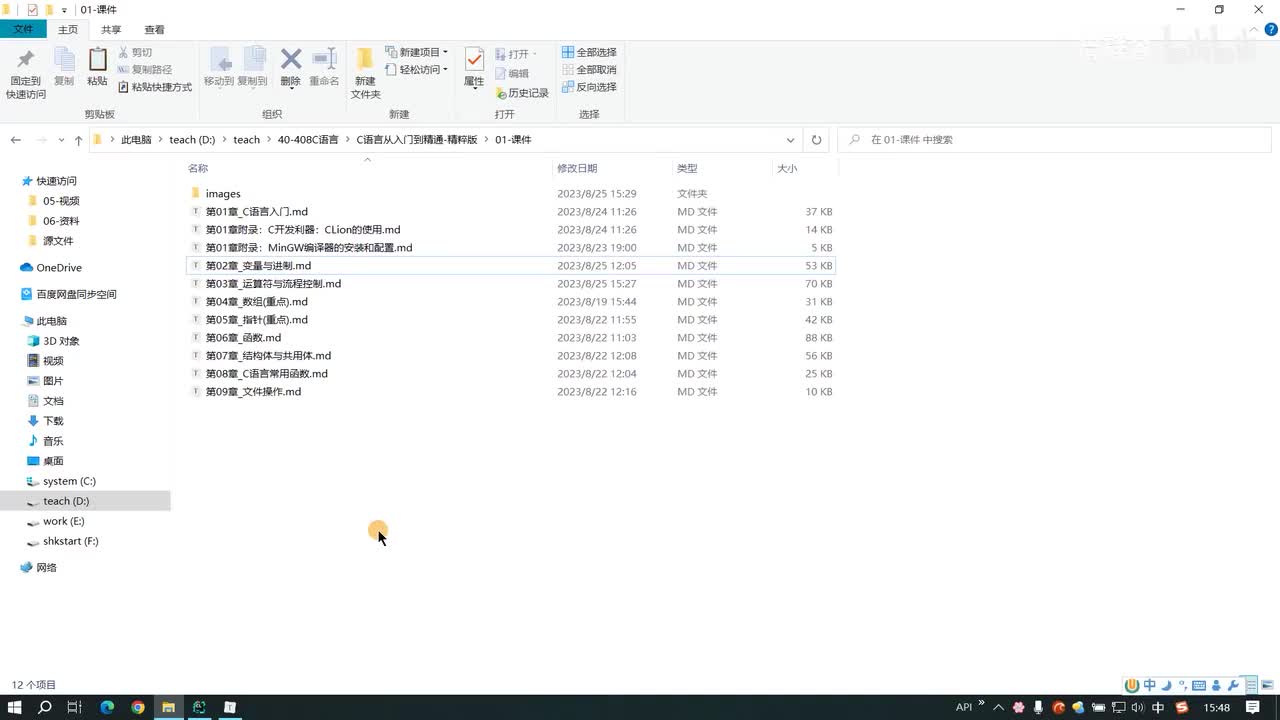
Task: Select This PC (此电脑) in sidebar
Action: [x=51, y=321]
